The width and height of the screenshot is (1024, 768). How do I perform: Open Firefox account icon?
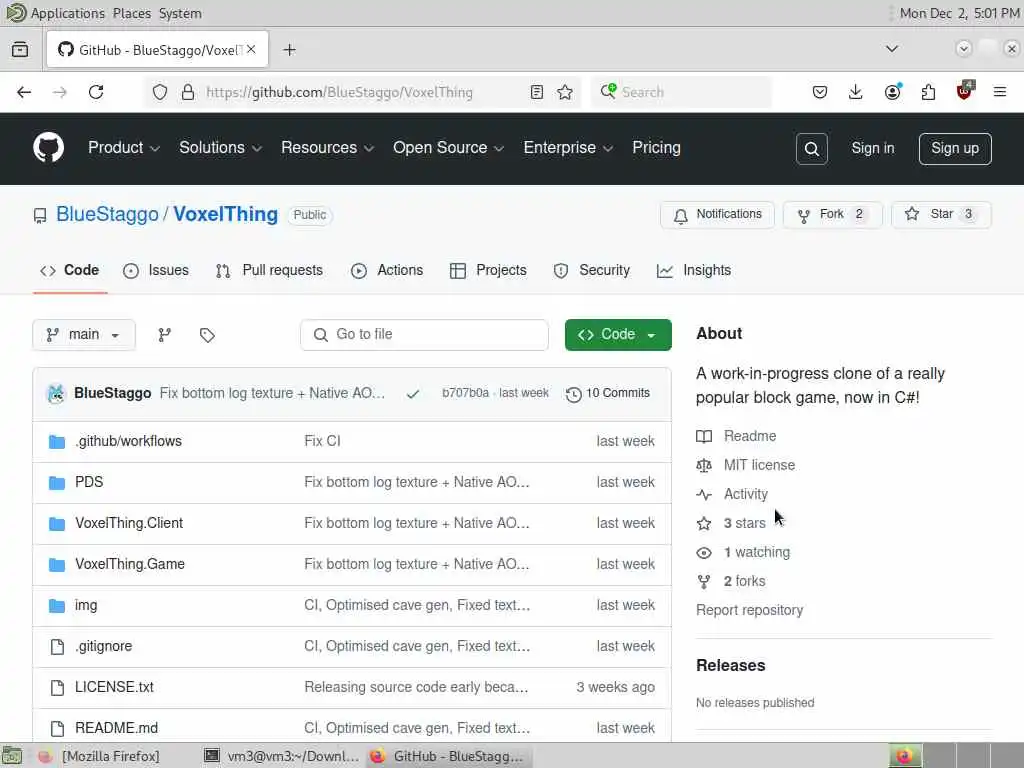[892, 92]
